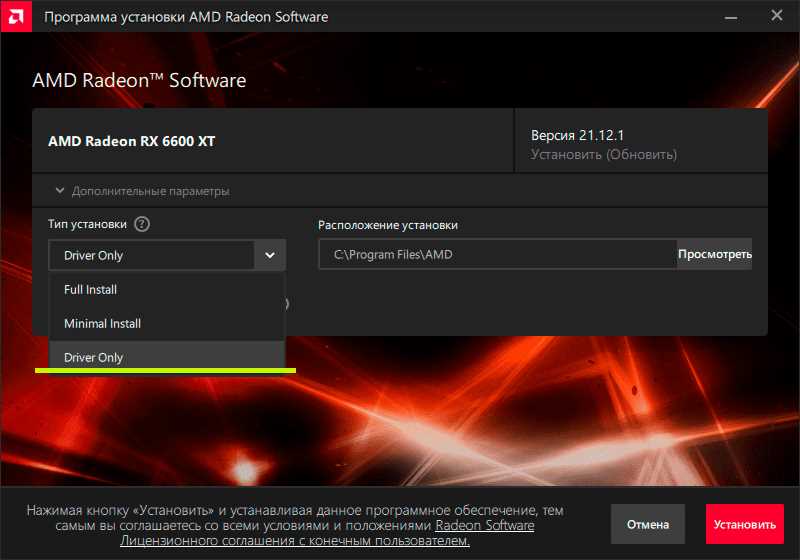
Task: Choose Minimal Install from the list
Action: [166, 323]
